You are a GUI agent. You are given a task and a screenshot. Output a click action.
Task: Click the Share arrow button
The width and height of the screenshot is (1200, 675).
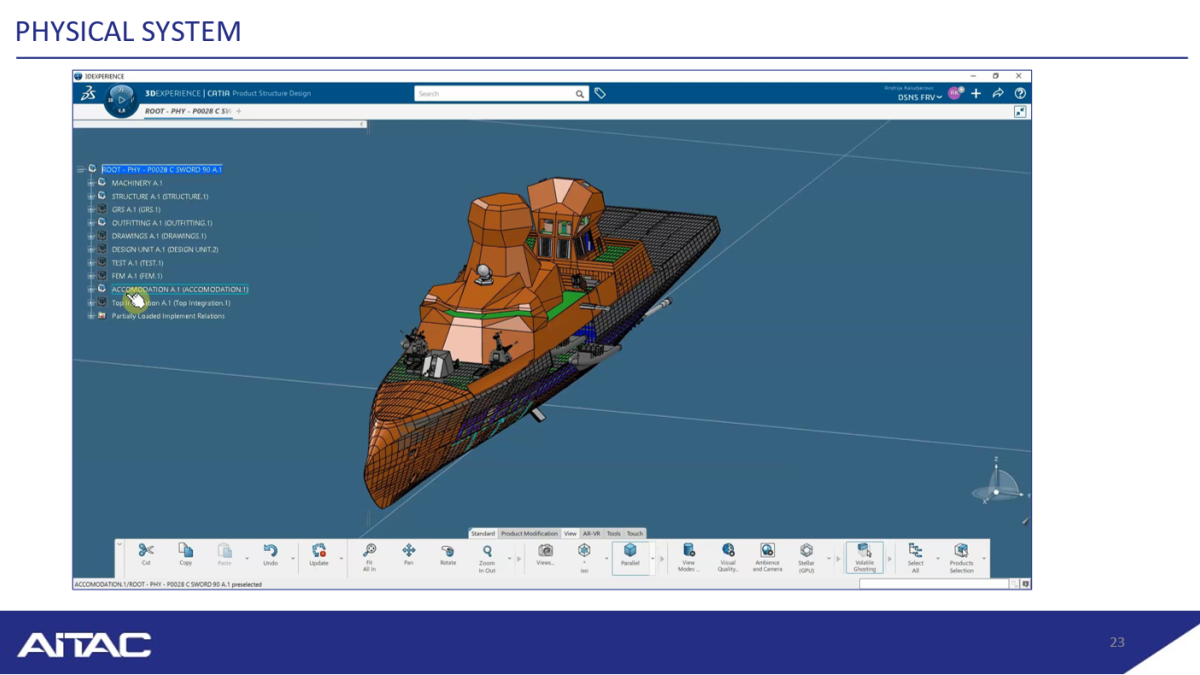[997, 93]
